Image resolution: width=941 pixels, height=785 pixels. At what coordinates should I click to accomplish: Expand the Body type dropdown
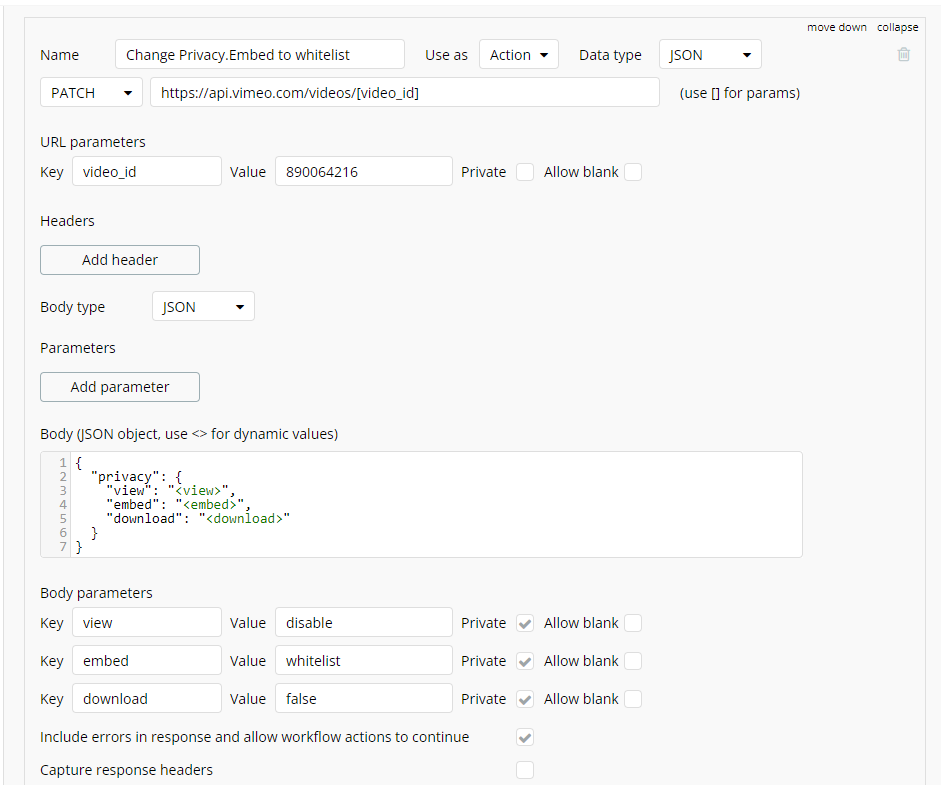203,307
